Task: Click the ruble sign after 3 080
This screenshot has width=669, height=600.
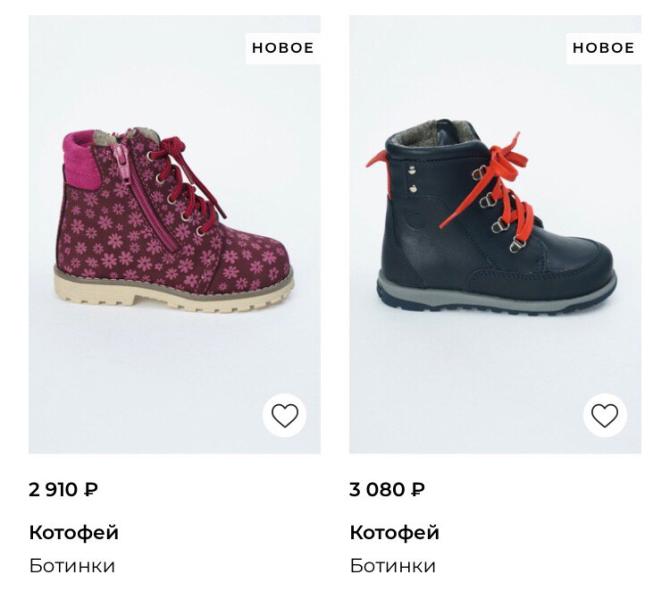Action: (x=417, y=490)
